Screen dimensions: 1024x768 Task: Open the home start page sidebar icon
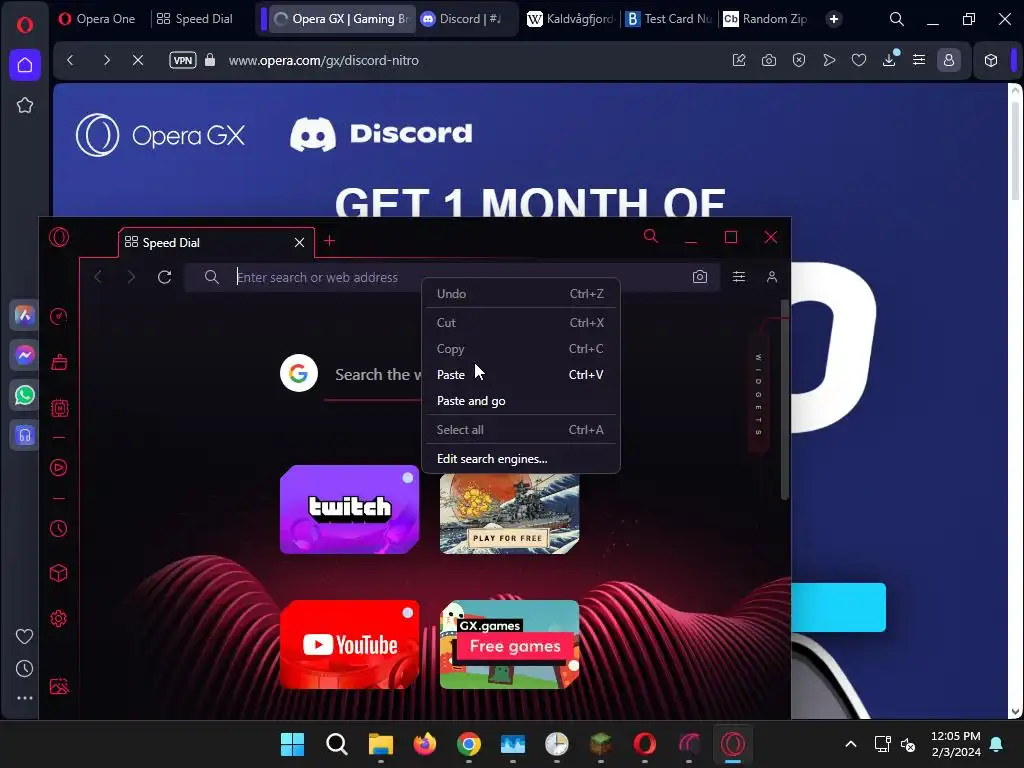(25, 65)
